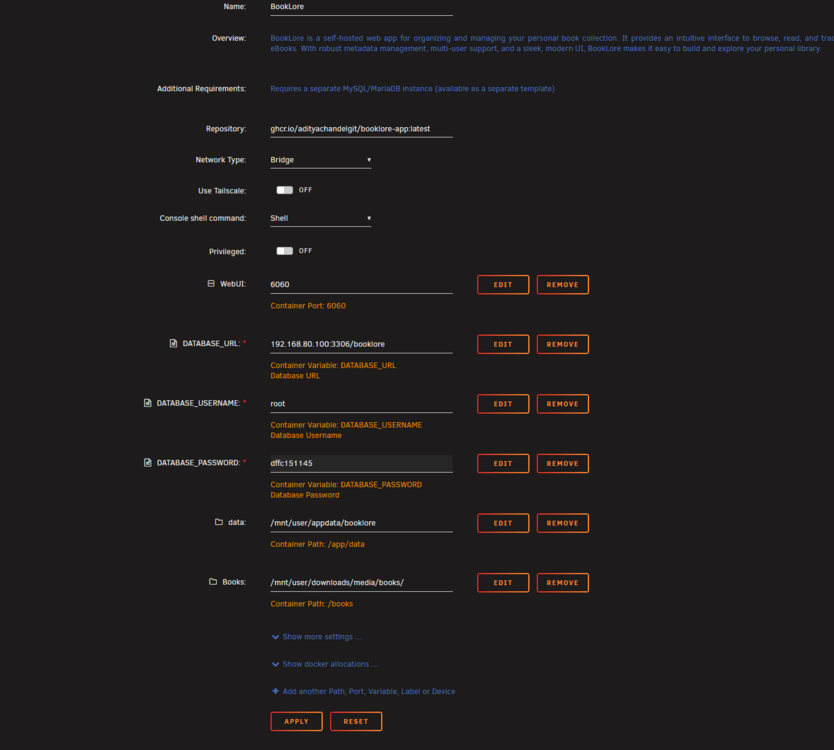Click 'Container Variable: DATABASE_USERNAME' text
Viewport: 834px width, 750px height.
tap(346, 424)
